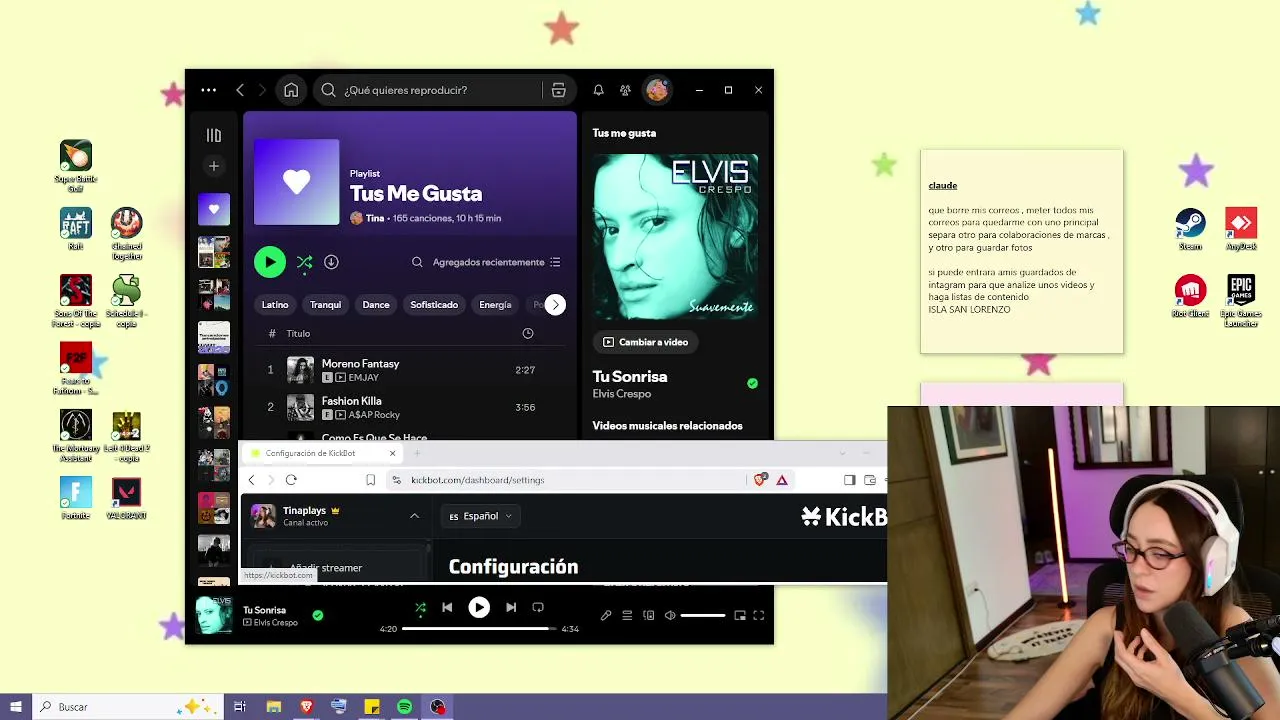The height and width of the screenshot is (720, 1280).
Task: Open the Spotify three-dot menu
Action: [x=208, y=90]
